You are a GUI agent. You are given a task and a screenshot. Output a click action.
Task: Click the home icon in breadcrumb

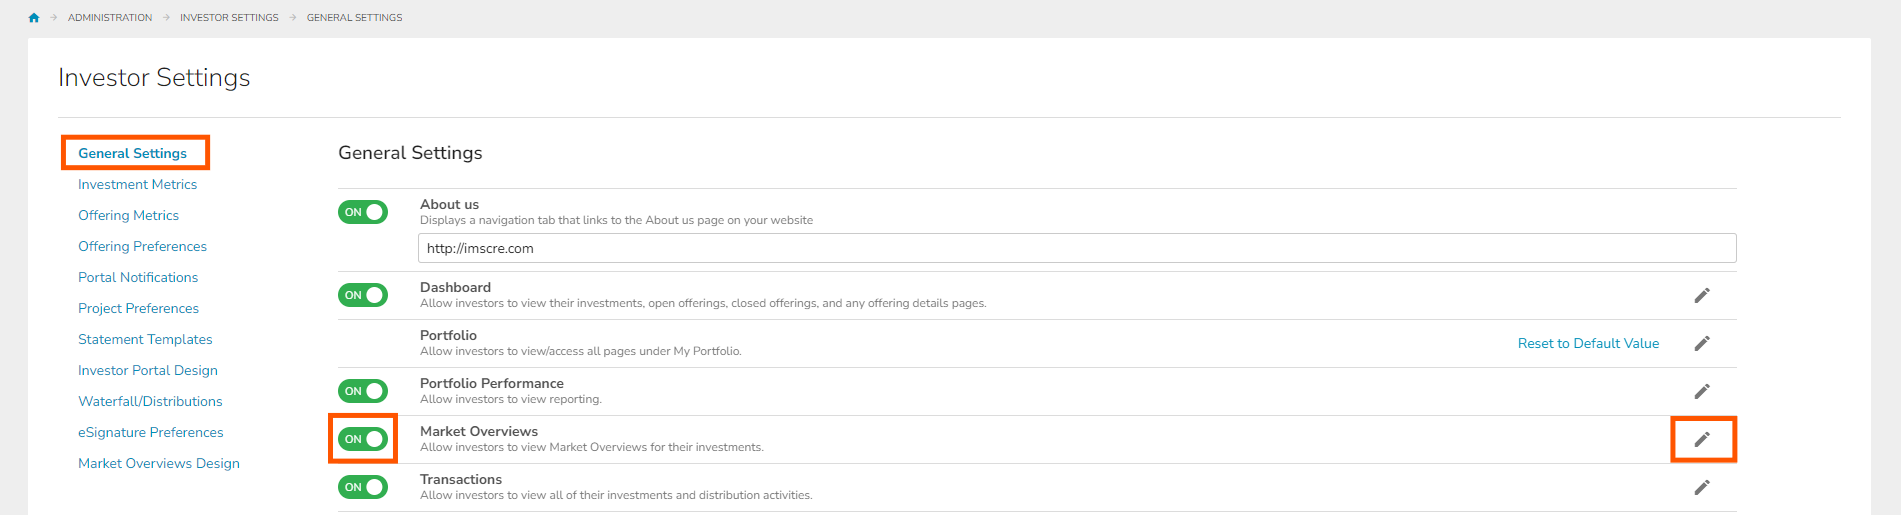(x=34, y=18)
